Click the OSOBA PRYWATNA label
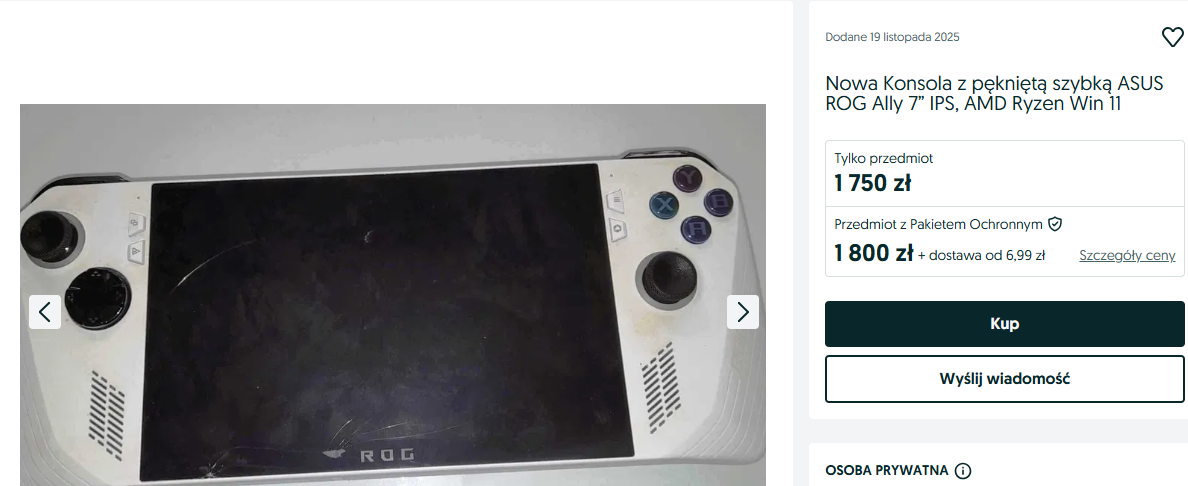The image size is (1188, 486). [886, 471]
